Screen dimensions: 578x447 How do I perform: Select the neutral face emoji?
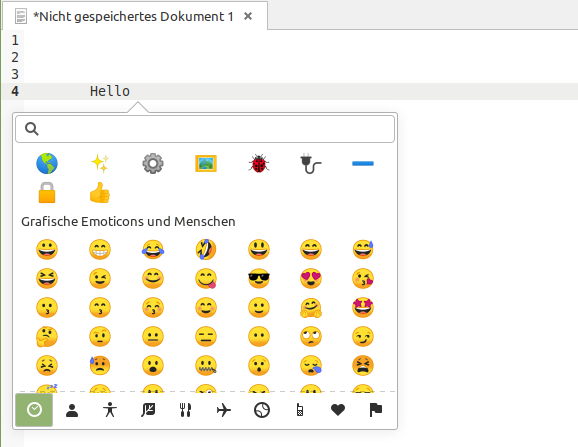[x=153, y=337]
